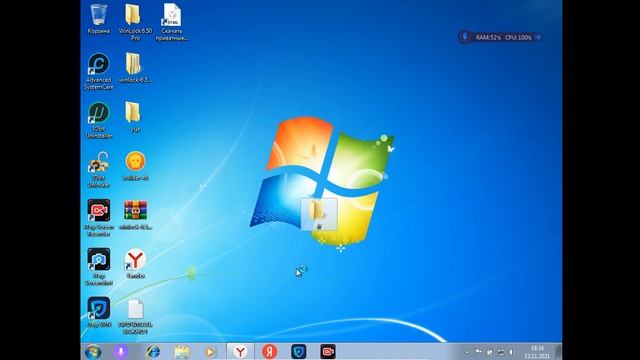Open the purple microphone assistant on taskbar
This screenshot has width=640, height=360.
click(120, 351)
